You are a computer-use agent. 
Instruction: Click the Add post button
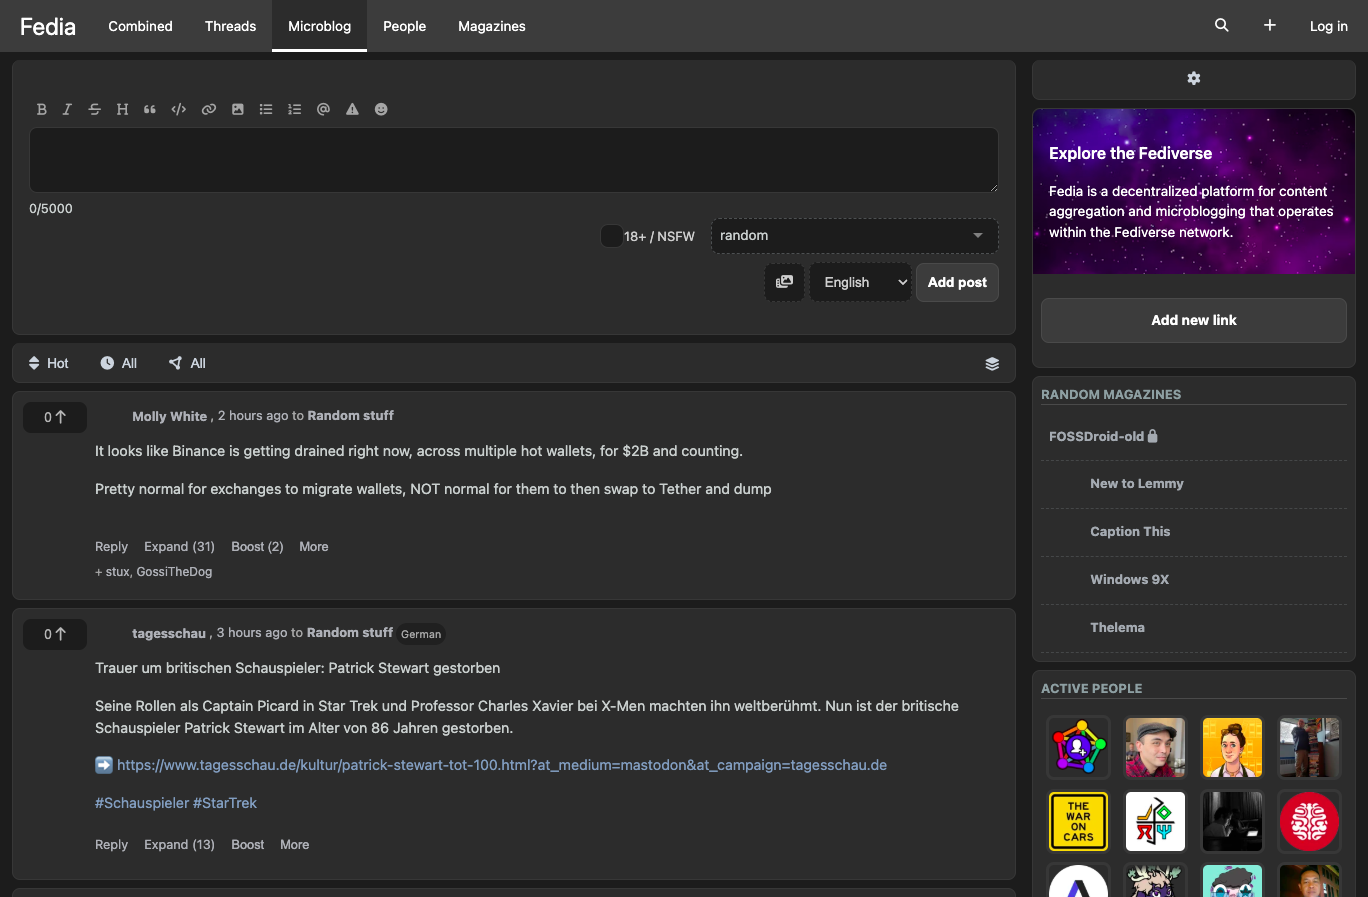(x=957, y=282)
